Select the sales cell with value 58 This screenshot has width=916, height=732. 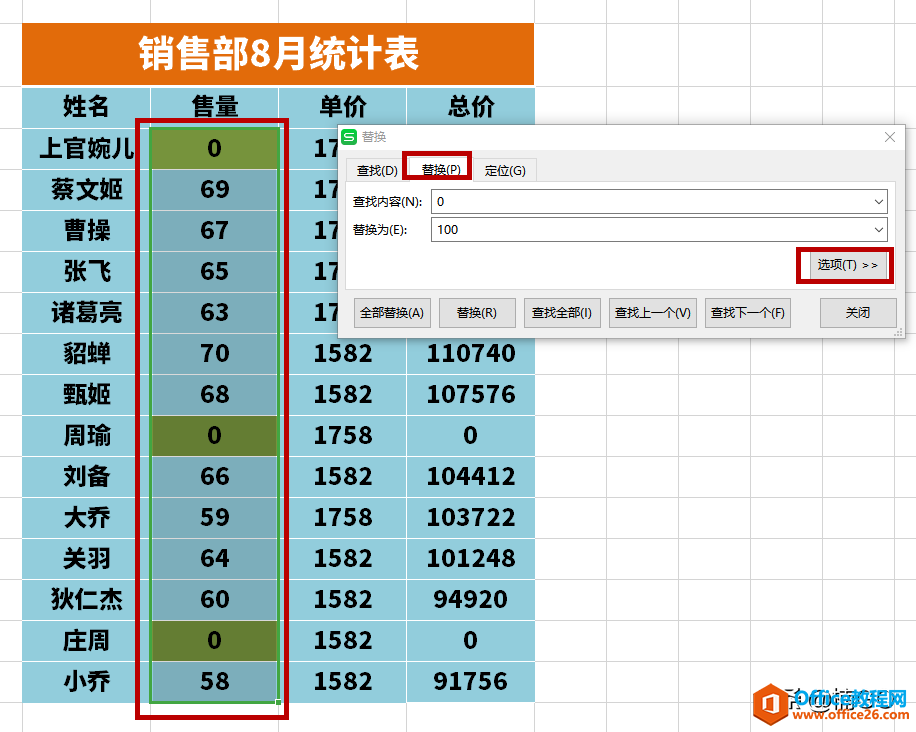[214, 681]
